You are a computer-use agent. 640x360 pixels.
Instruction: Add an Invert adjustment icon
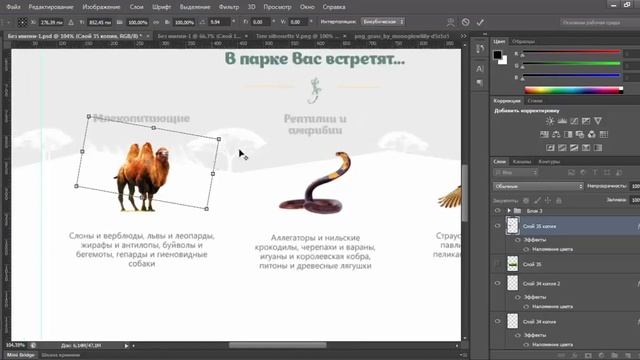[550, 148]
